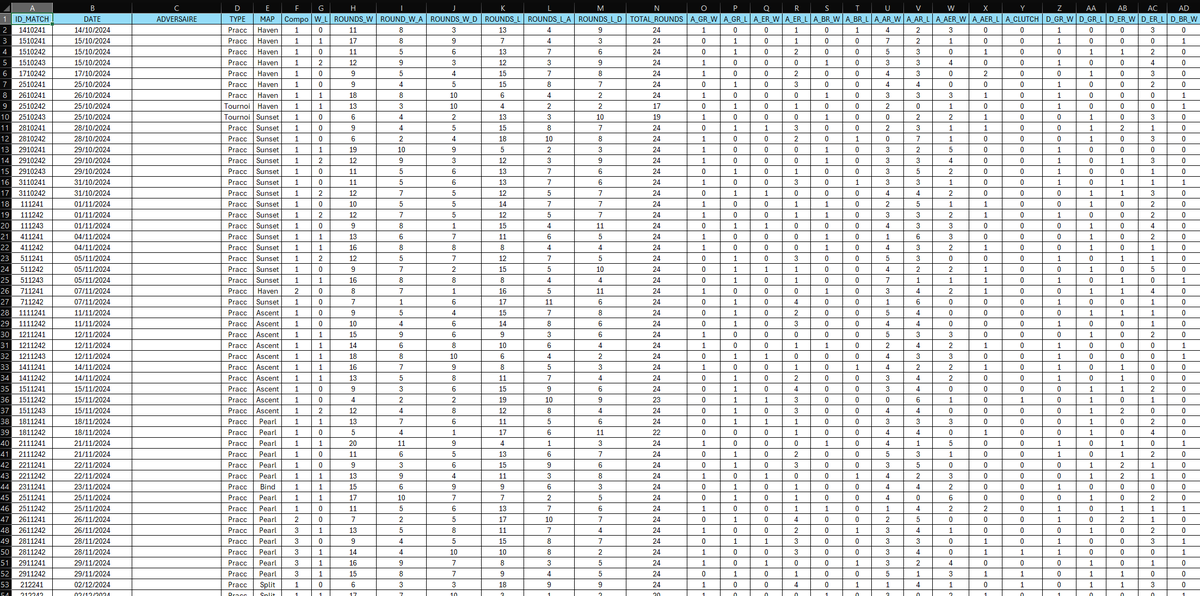The height and width of the screenshot is (596, 1200).
Task: Click the date cell 23/11/2024
Action: 92,486
